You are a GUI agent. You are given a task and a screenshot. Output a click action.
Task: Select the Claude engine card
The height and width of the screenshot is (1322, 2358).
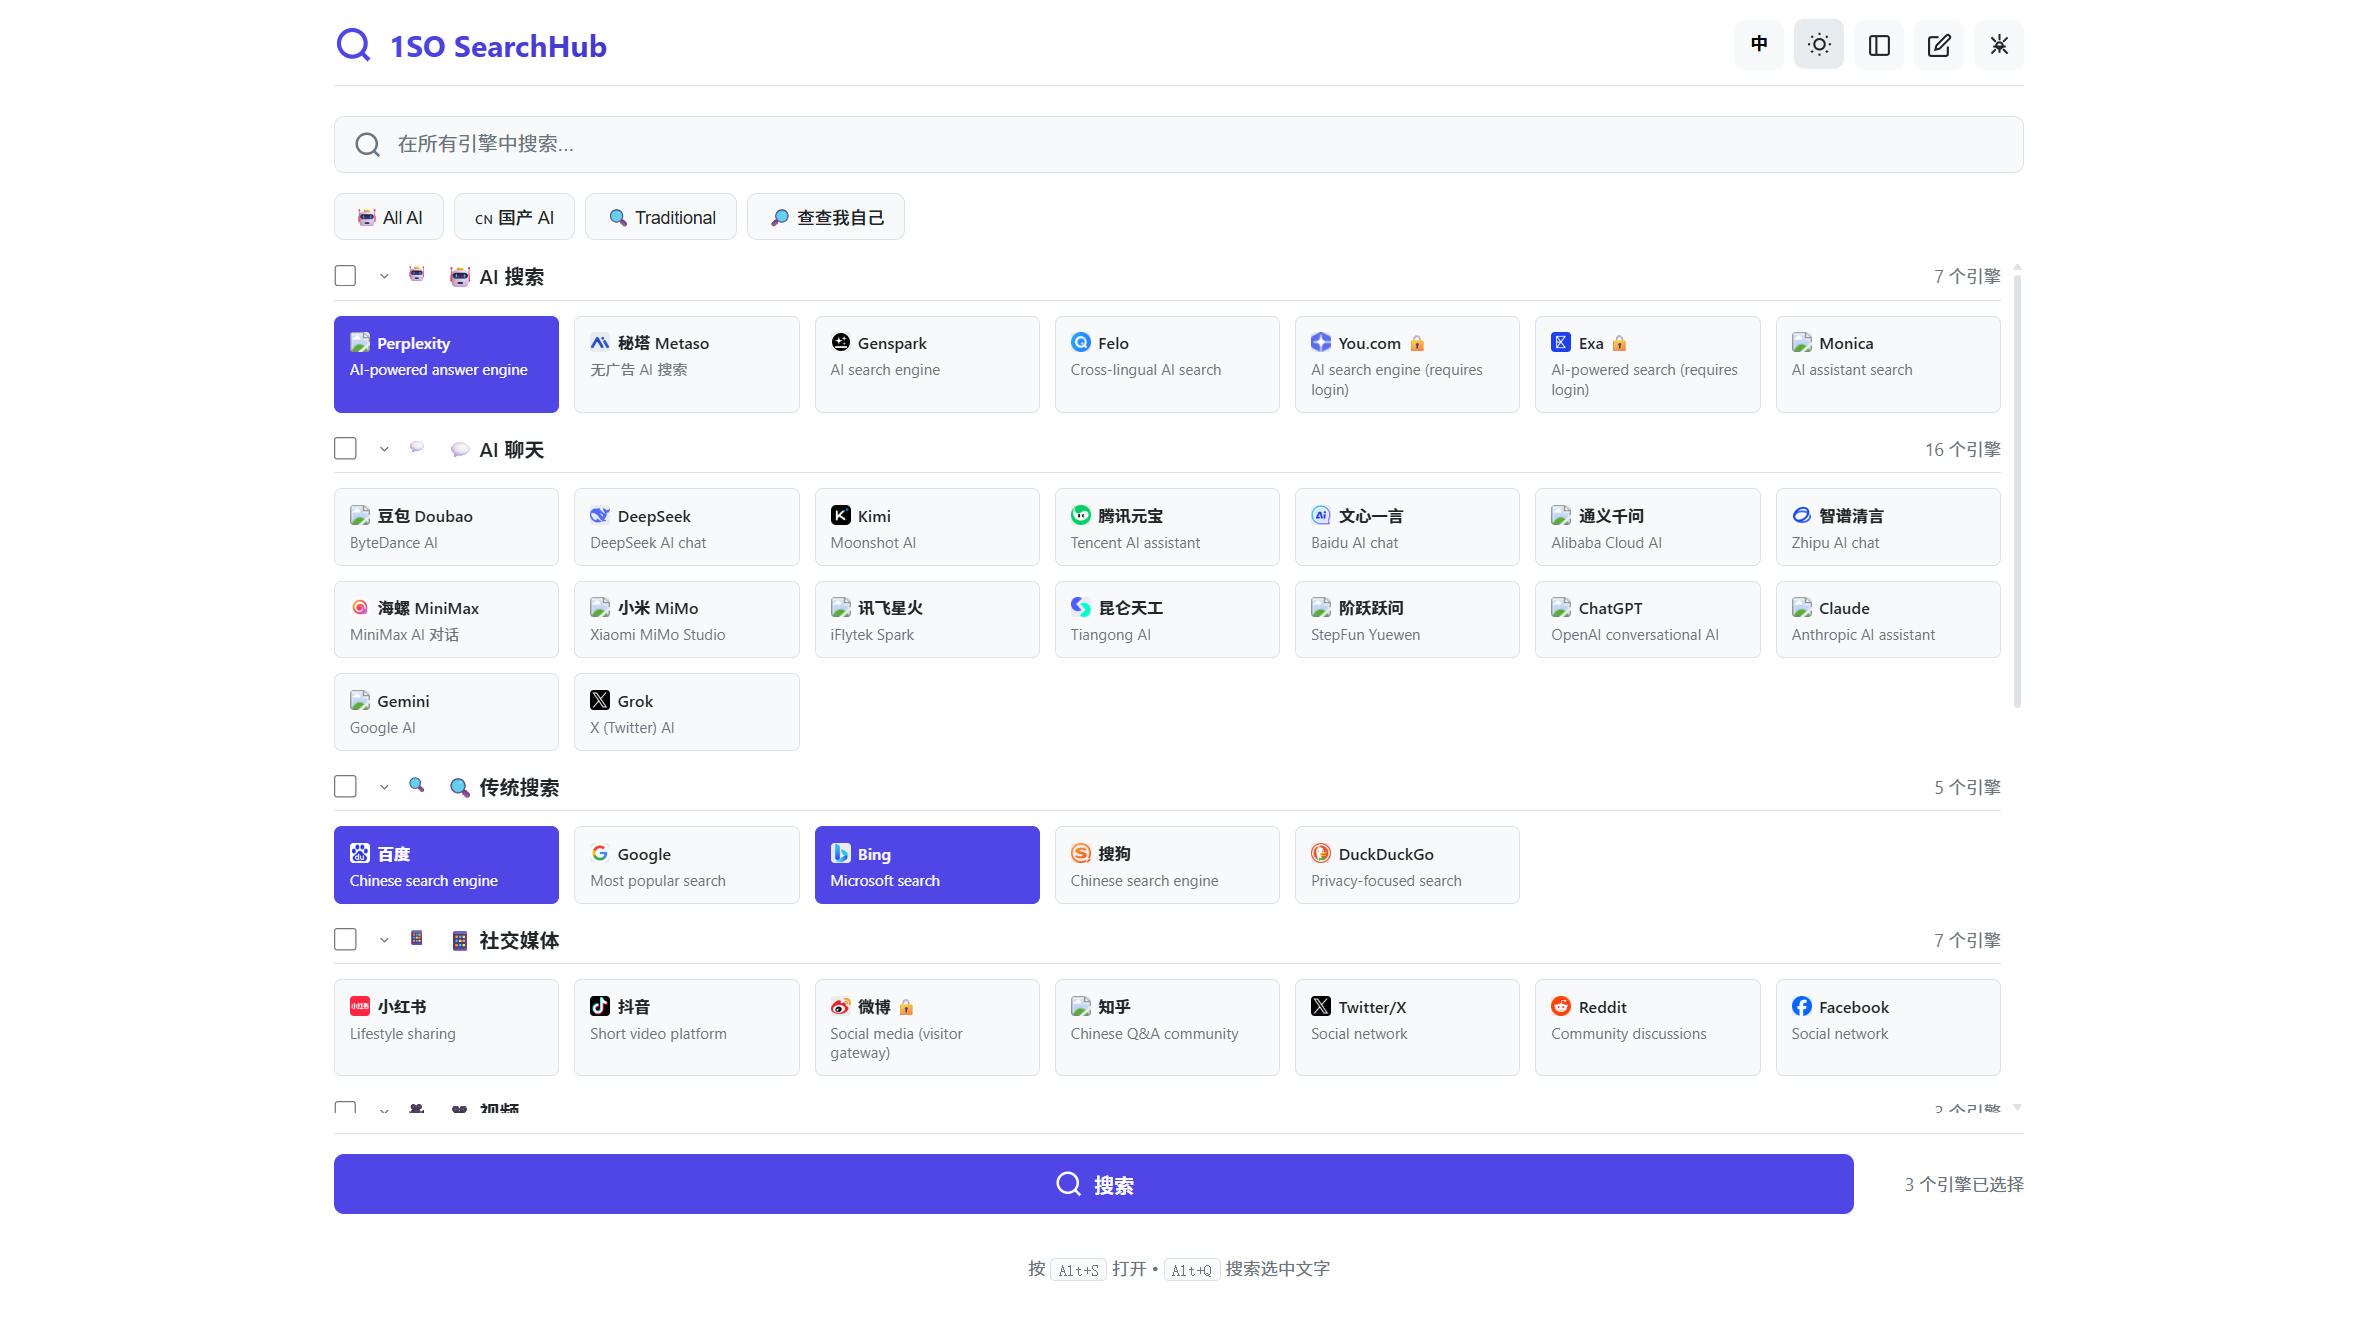point(1888,620)
